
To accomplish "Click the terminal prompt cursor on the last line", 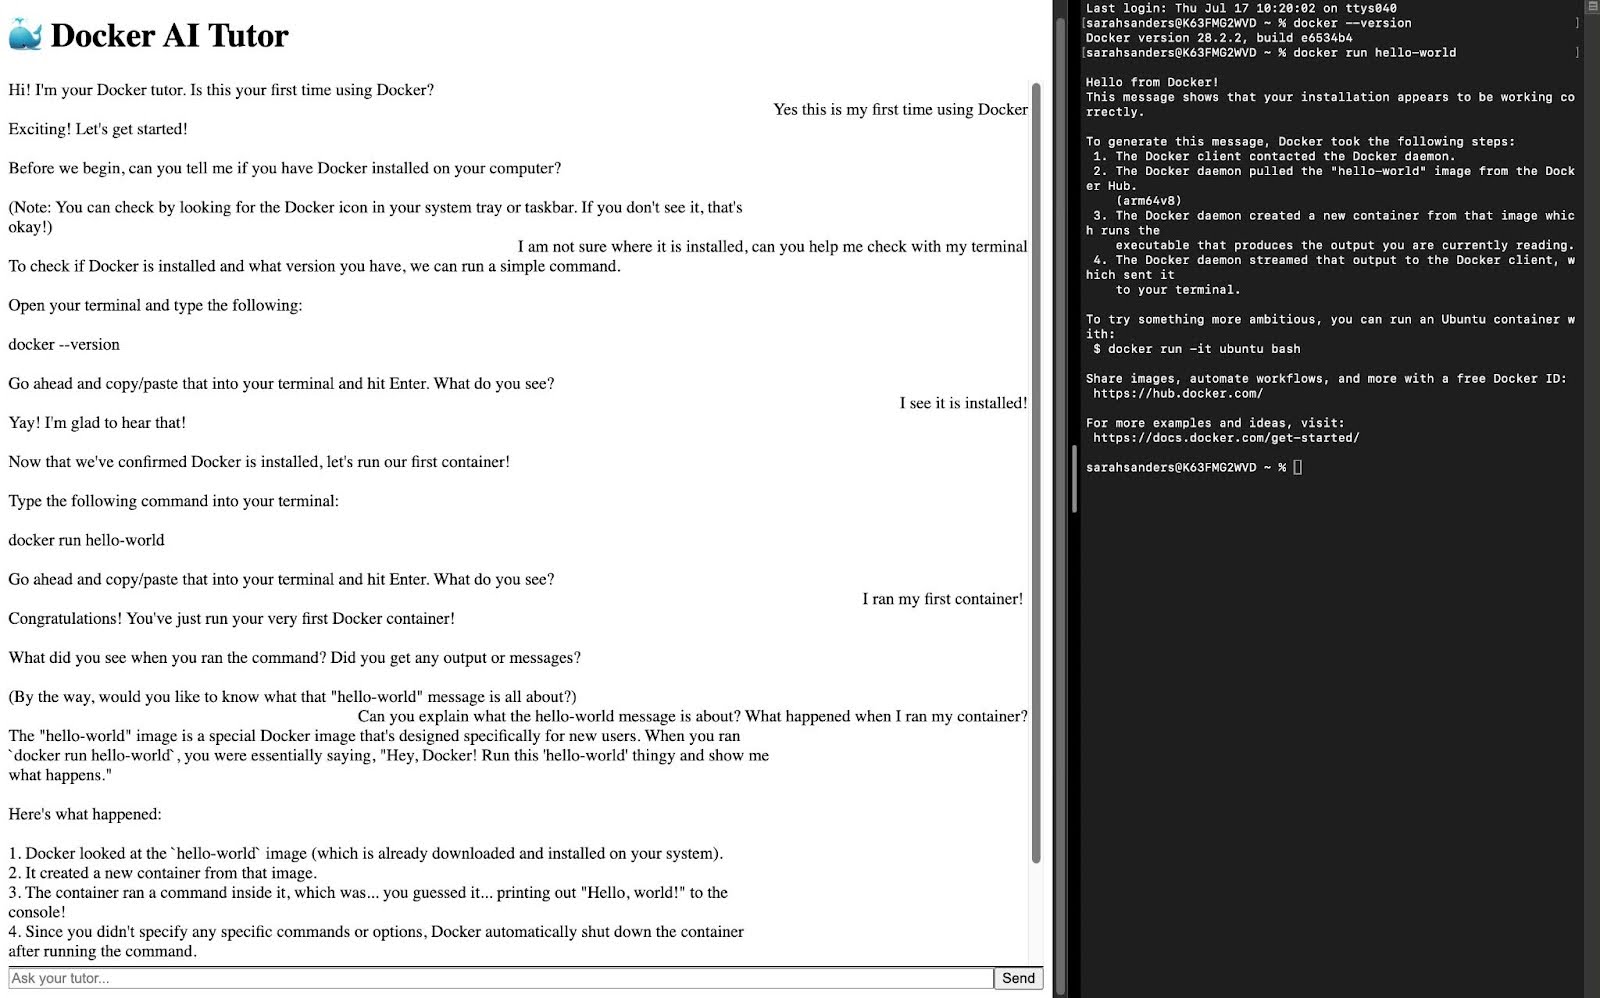I will [1298, 467].
